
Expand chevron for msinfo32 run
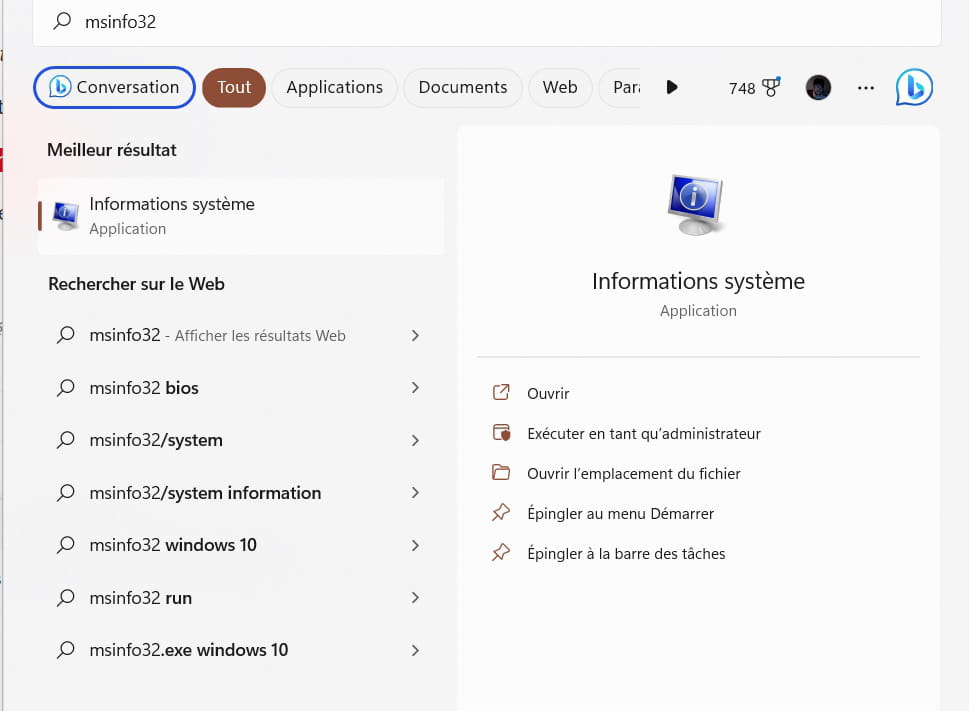(415, 597)
